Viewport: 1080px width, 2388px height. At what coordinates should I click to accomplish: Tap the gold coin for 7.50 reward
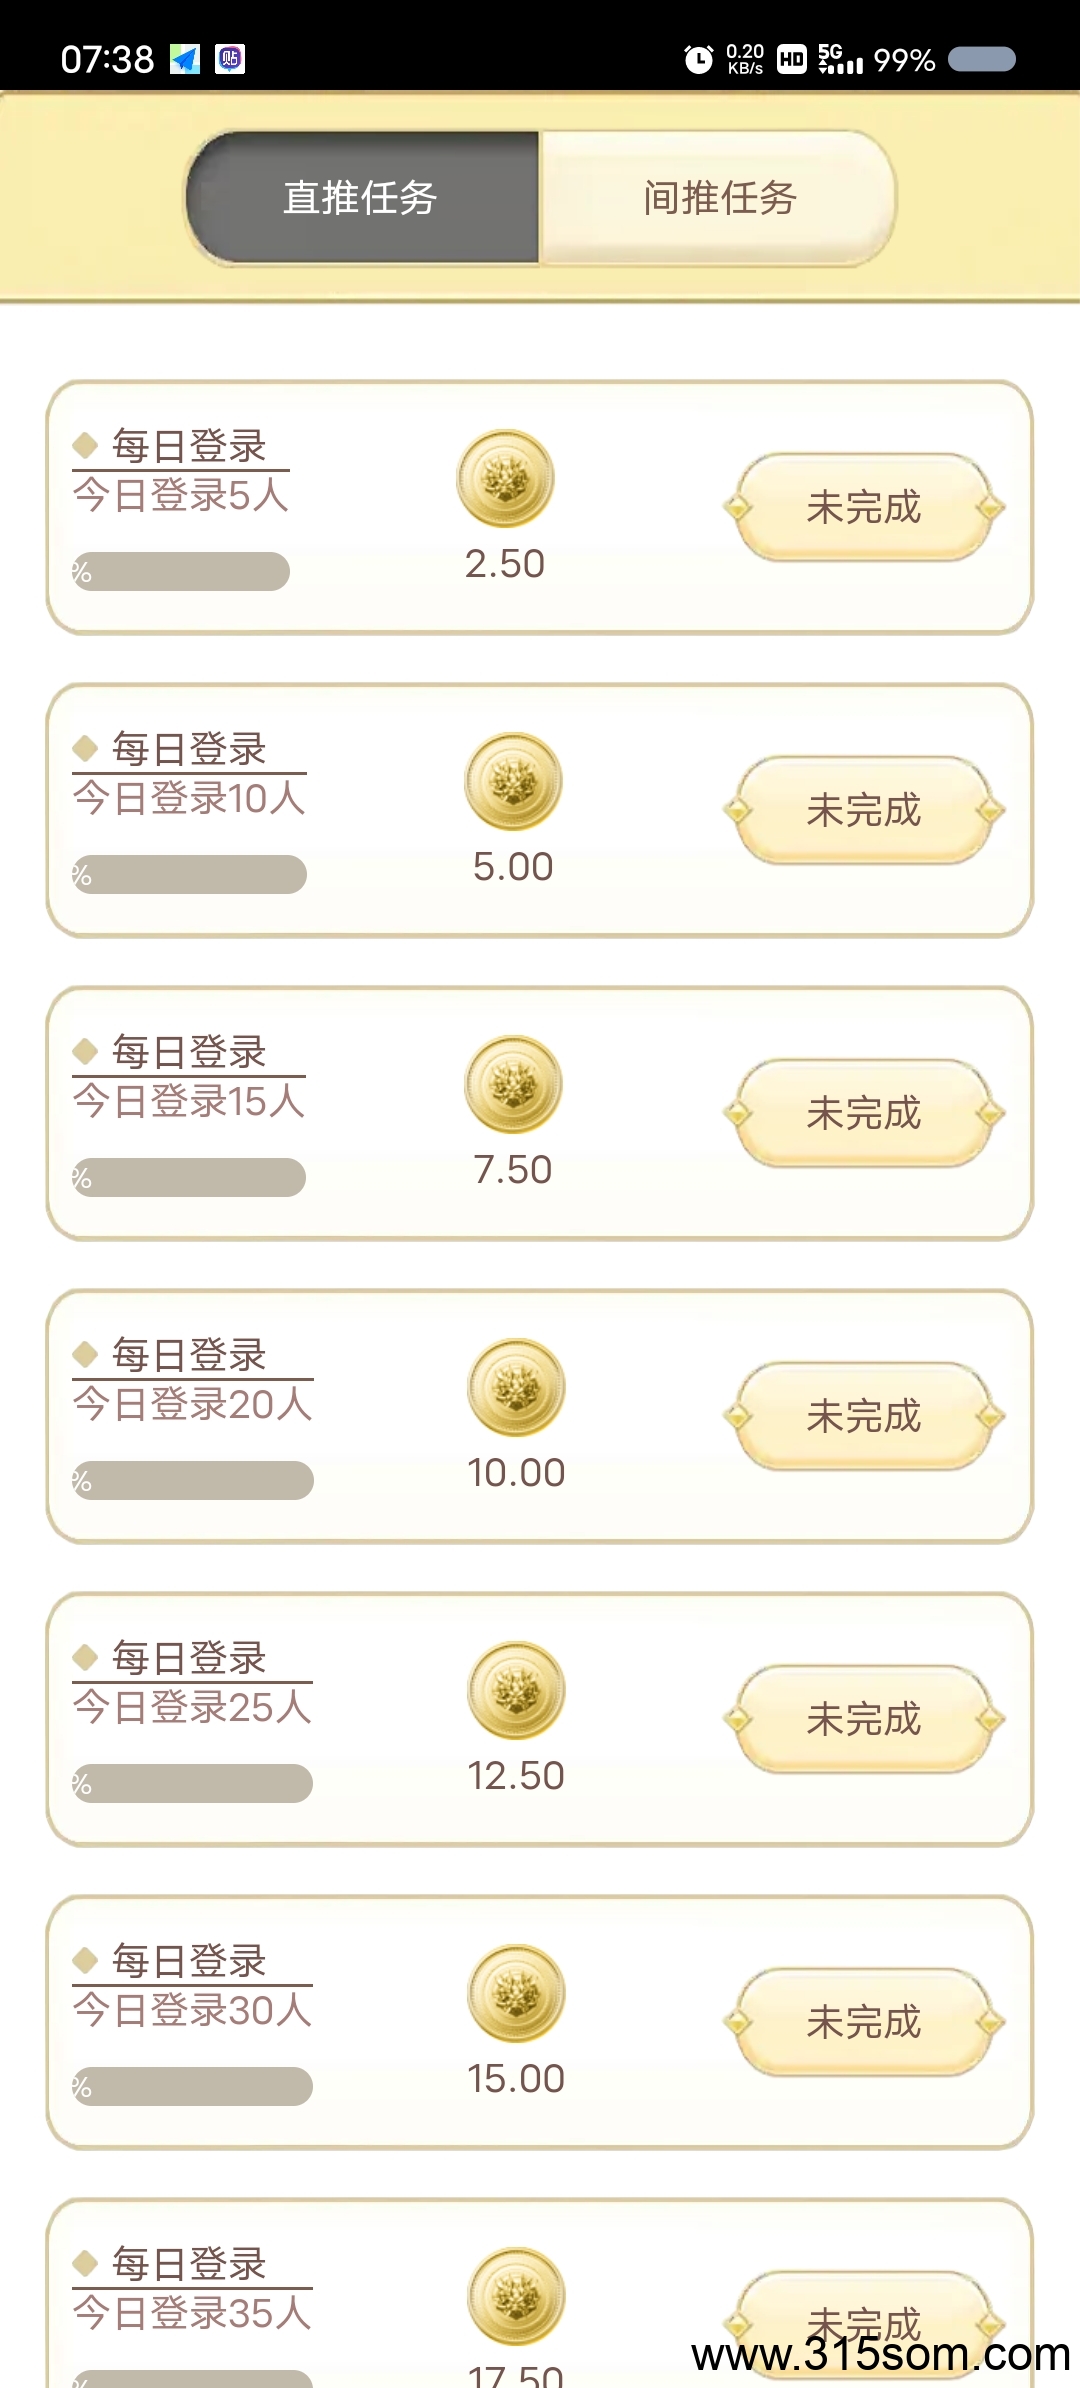tap(513, 1085)
